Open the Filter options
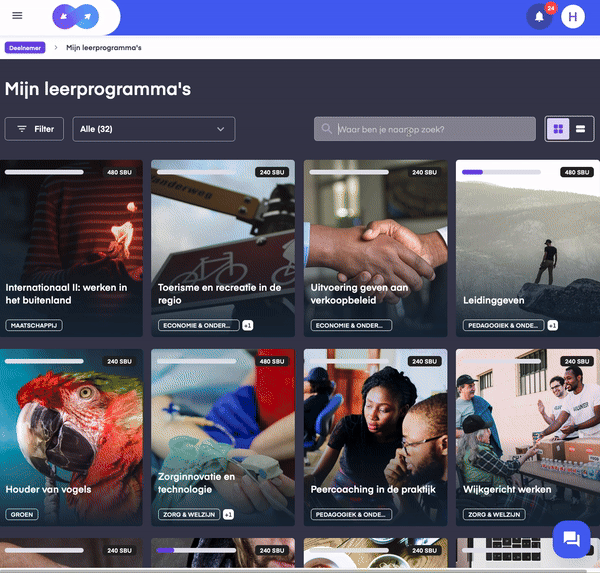600x573 pixels. pos(34,129)
